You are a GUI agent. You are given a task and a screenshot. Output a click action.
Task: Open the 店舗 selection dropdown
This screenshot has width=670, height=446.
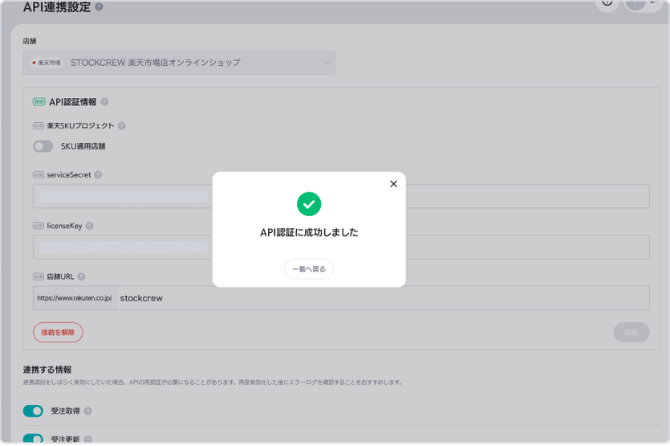tap(179, 62)
